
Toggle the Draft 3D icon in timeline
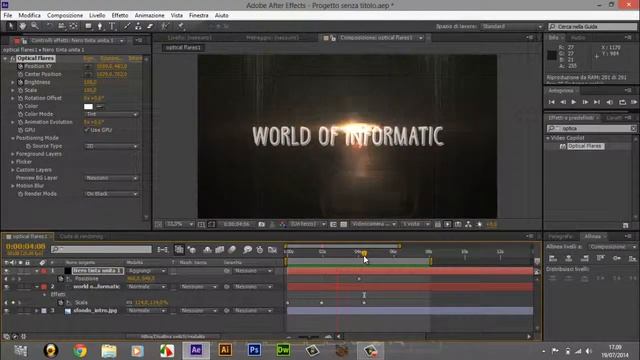pyautogui.click(x=192, y=249)
